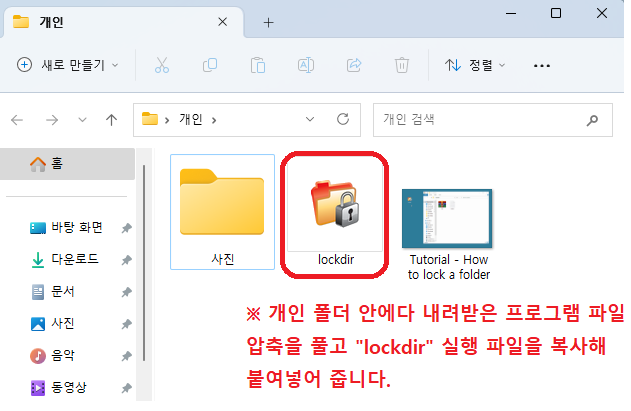Click the Cut scissors icon
Screen dimensions: 631x411
point(162,65)
